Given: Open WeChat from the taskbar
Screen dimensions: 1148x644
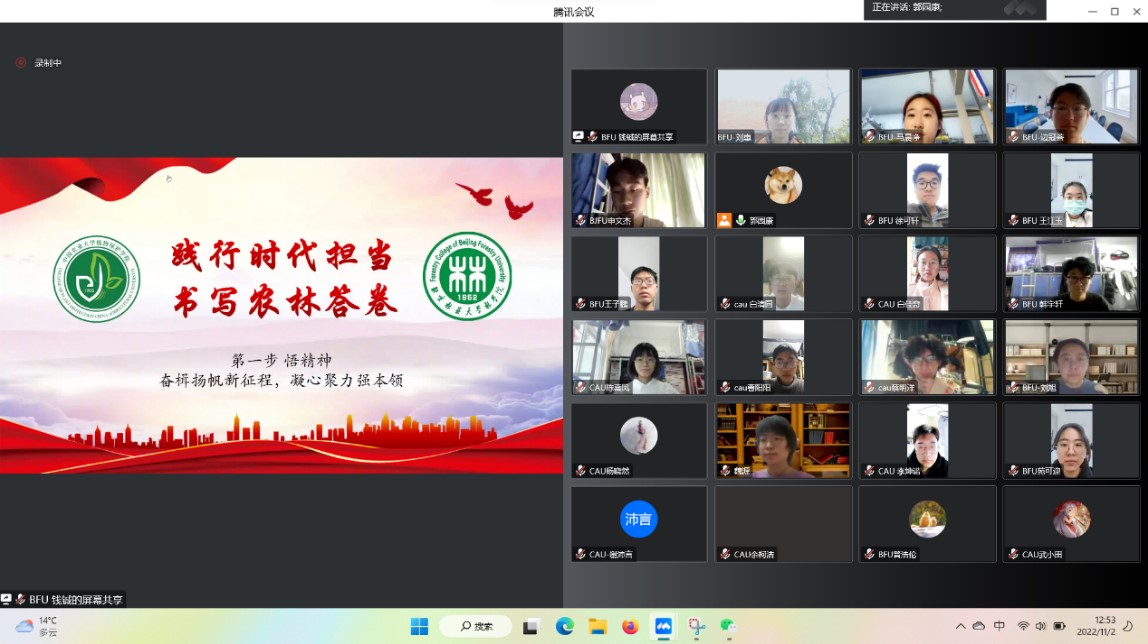Looking at the screenshot, I should (x=728, y=626).
